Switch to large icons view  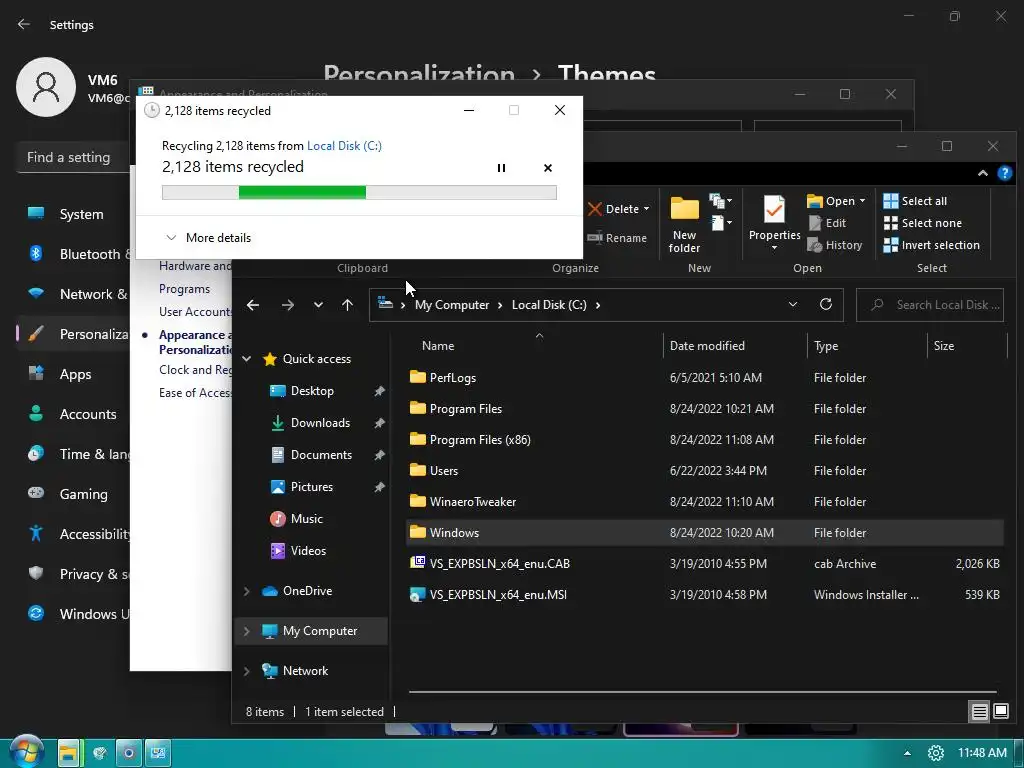pyautogui.click(x=1000, y=711)
